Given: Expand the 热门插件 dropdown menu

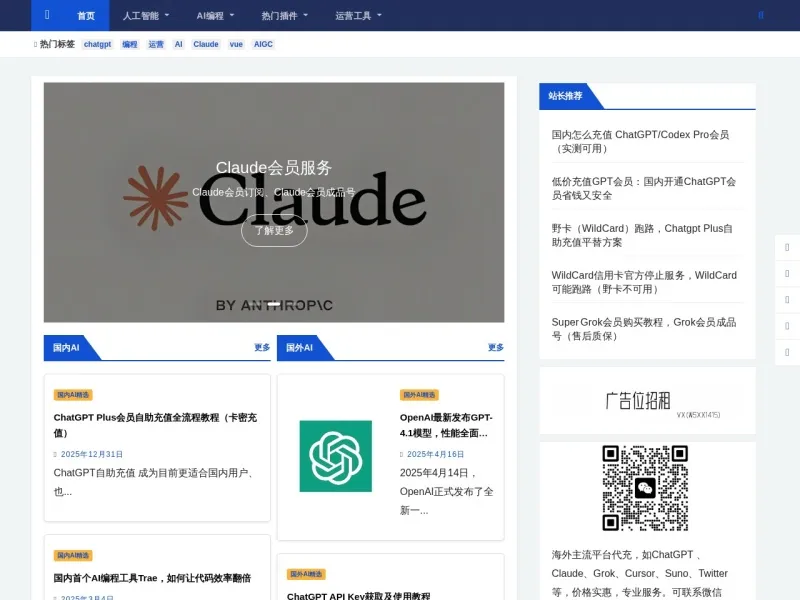Looking at the screenshot, I should tap(285, 16).
